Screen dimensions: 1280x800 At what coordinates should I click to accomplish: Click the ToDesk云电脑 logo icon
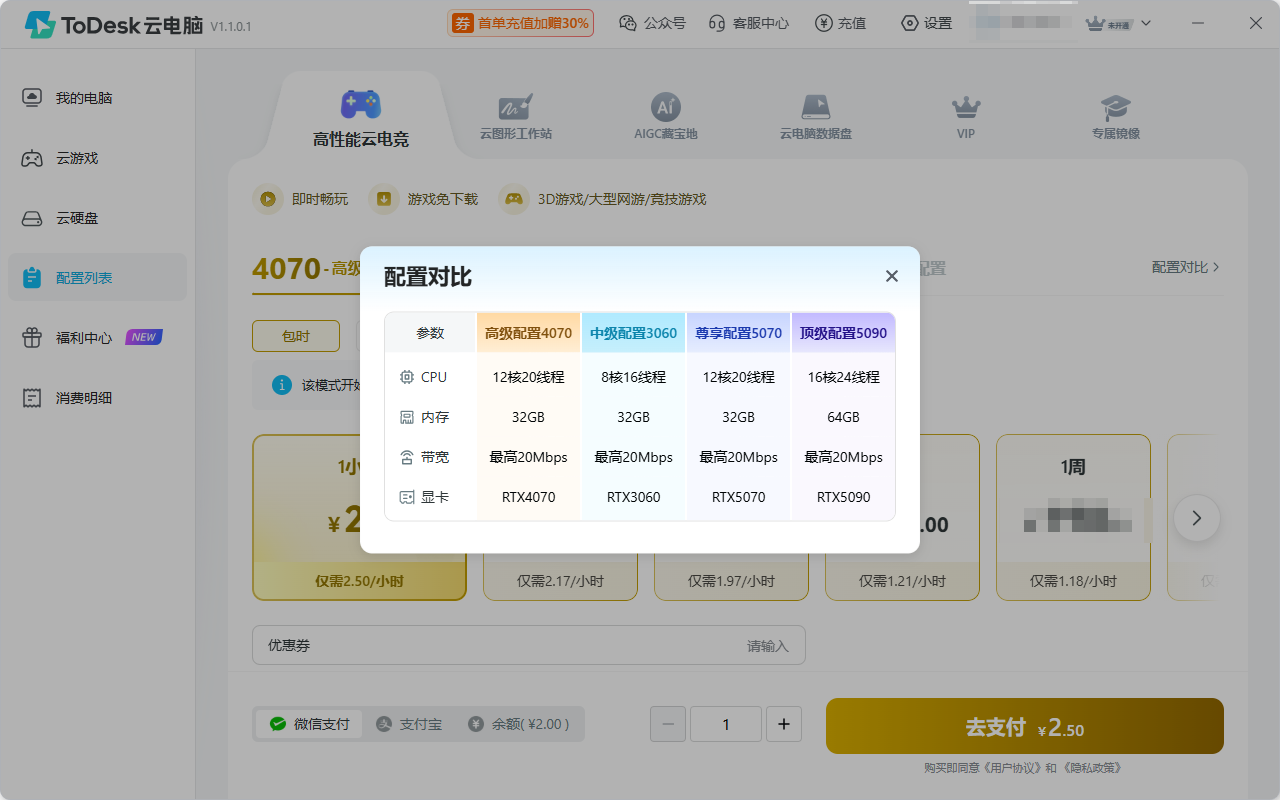pos(40,24)
